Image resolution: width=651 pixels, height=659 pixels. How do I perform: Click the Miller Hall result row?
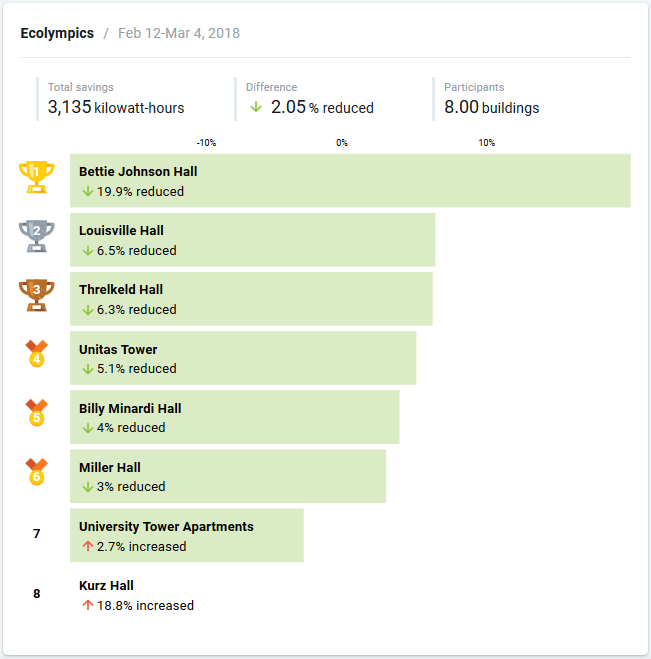[x=228, y=476]
